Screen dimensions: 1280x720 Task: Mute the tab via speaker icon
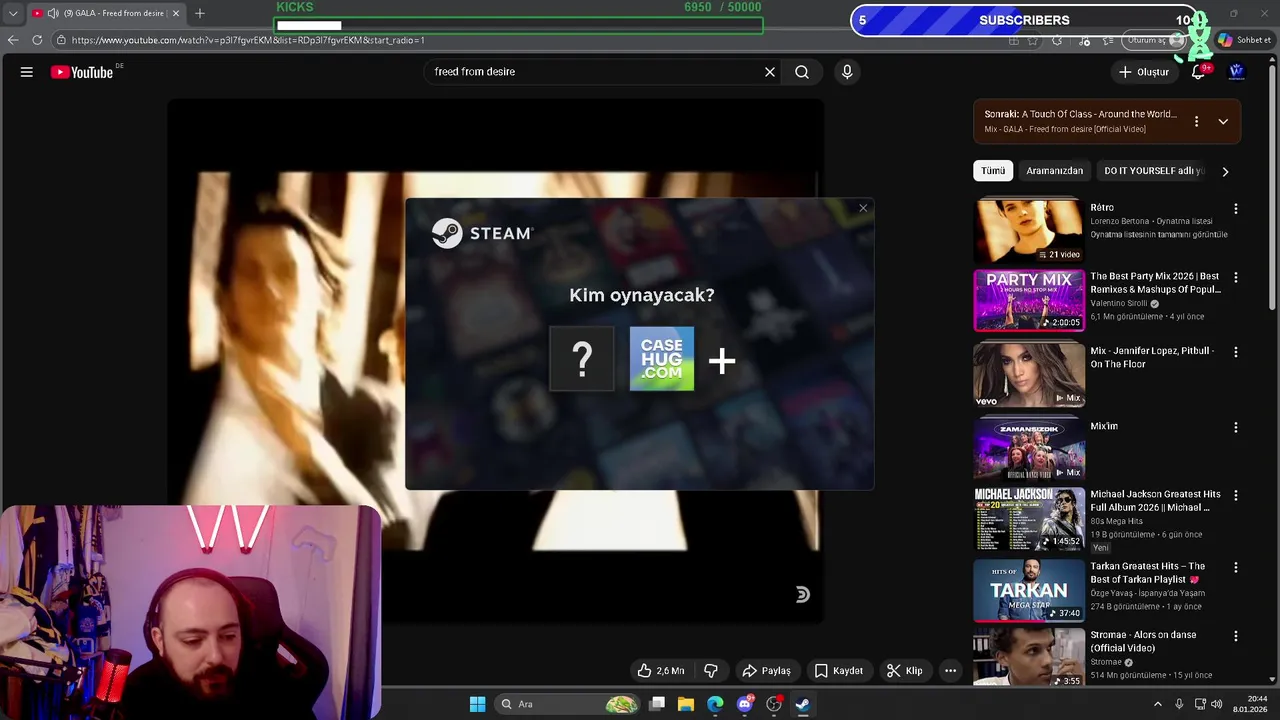[x=53, y=13]
